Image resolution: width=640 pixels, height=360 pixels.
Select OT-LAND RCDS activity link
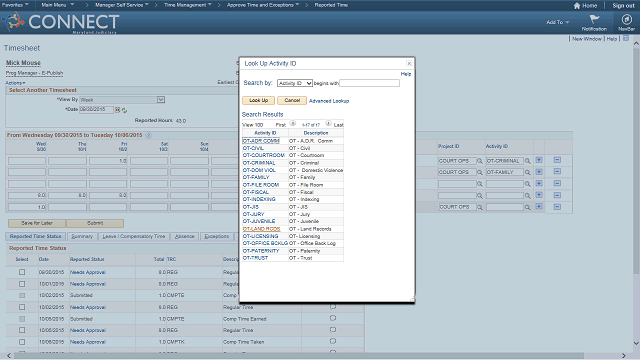pos(261,229)
